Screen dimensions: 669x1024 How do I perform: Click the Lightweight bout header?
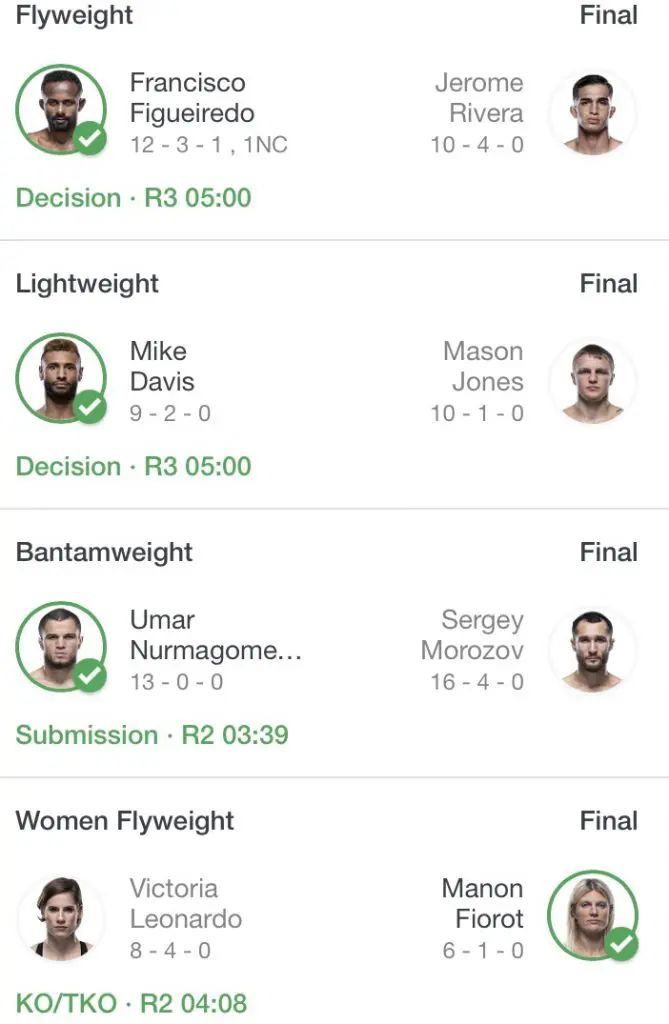click(87, 284)
